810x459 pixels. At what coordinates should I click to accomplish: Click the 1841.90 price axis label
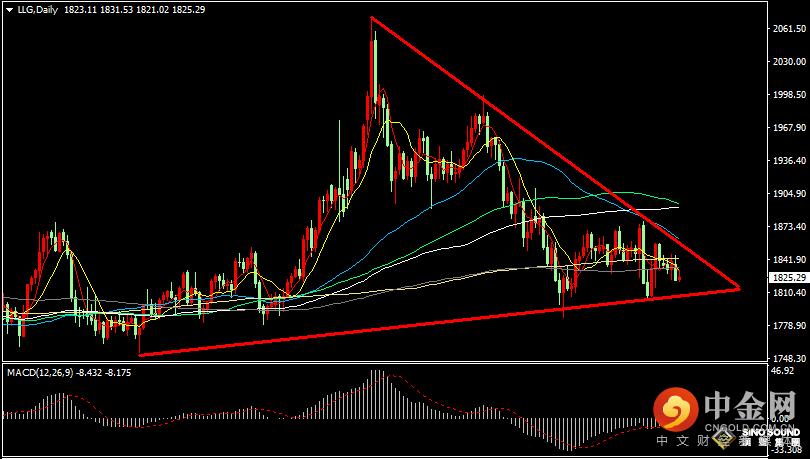point(789,260)
